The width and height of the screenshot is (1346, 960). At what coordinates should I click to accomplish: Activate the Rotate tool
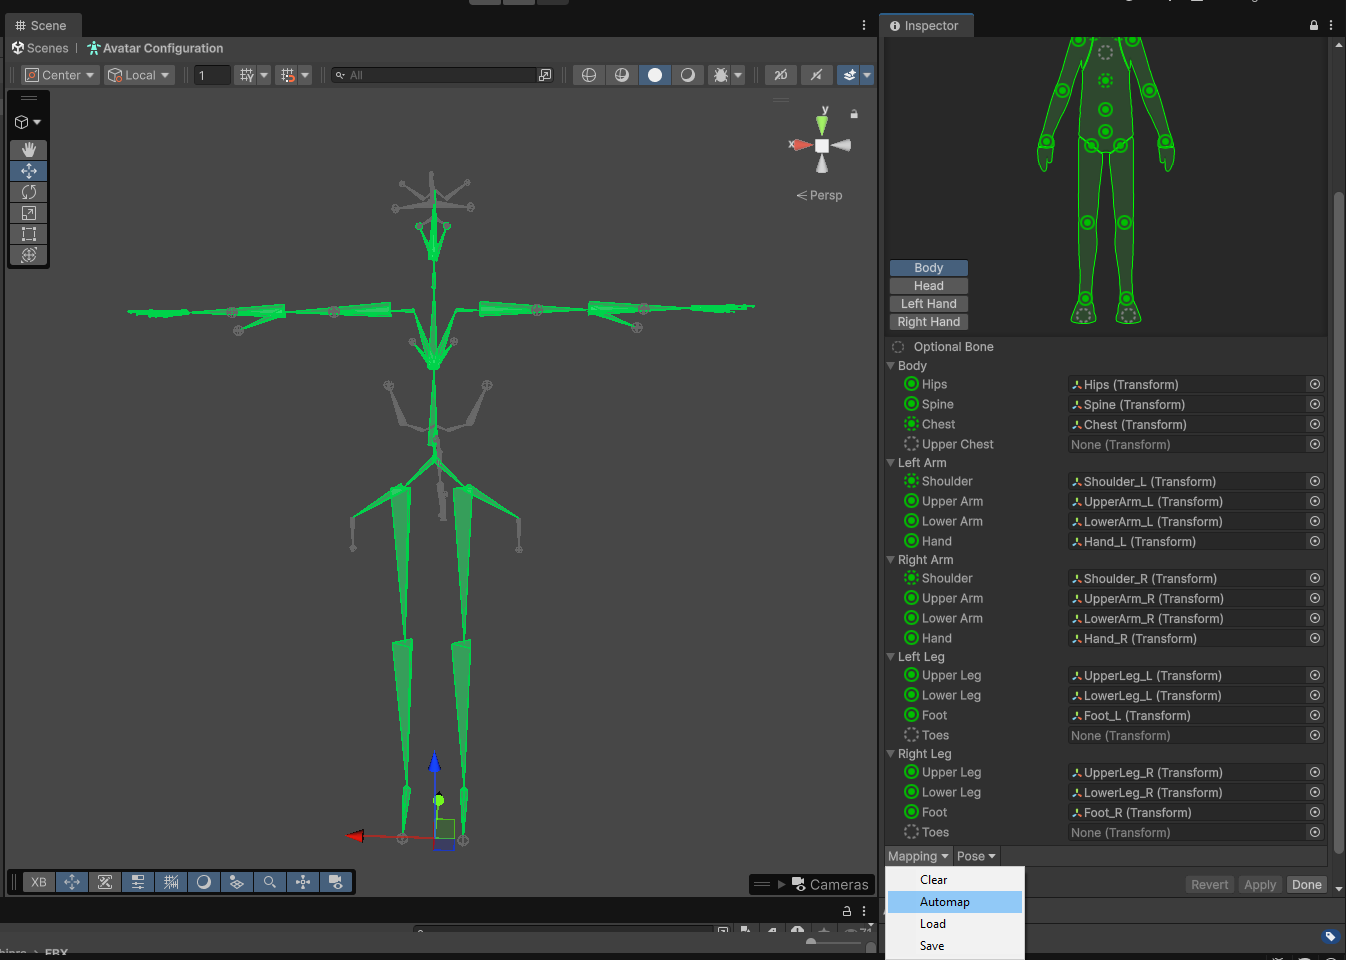pos(28,191)
